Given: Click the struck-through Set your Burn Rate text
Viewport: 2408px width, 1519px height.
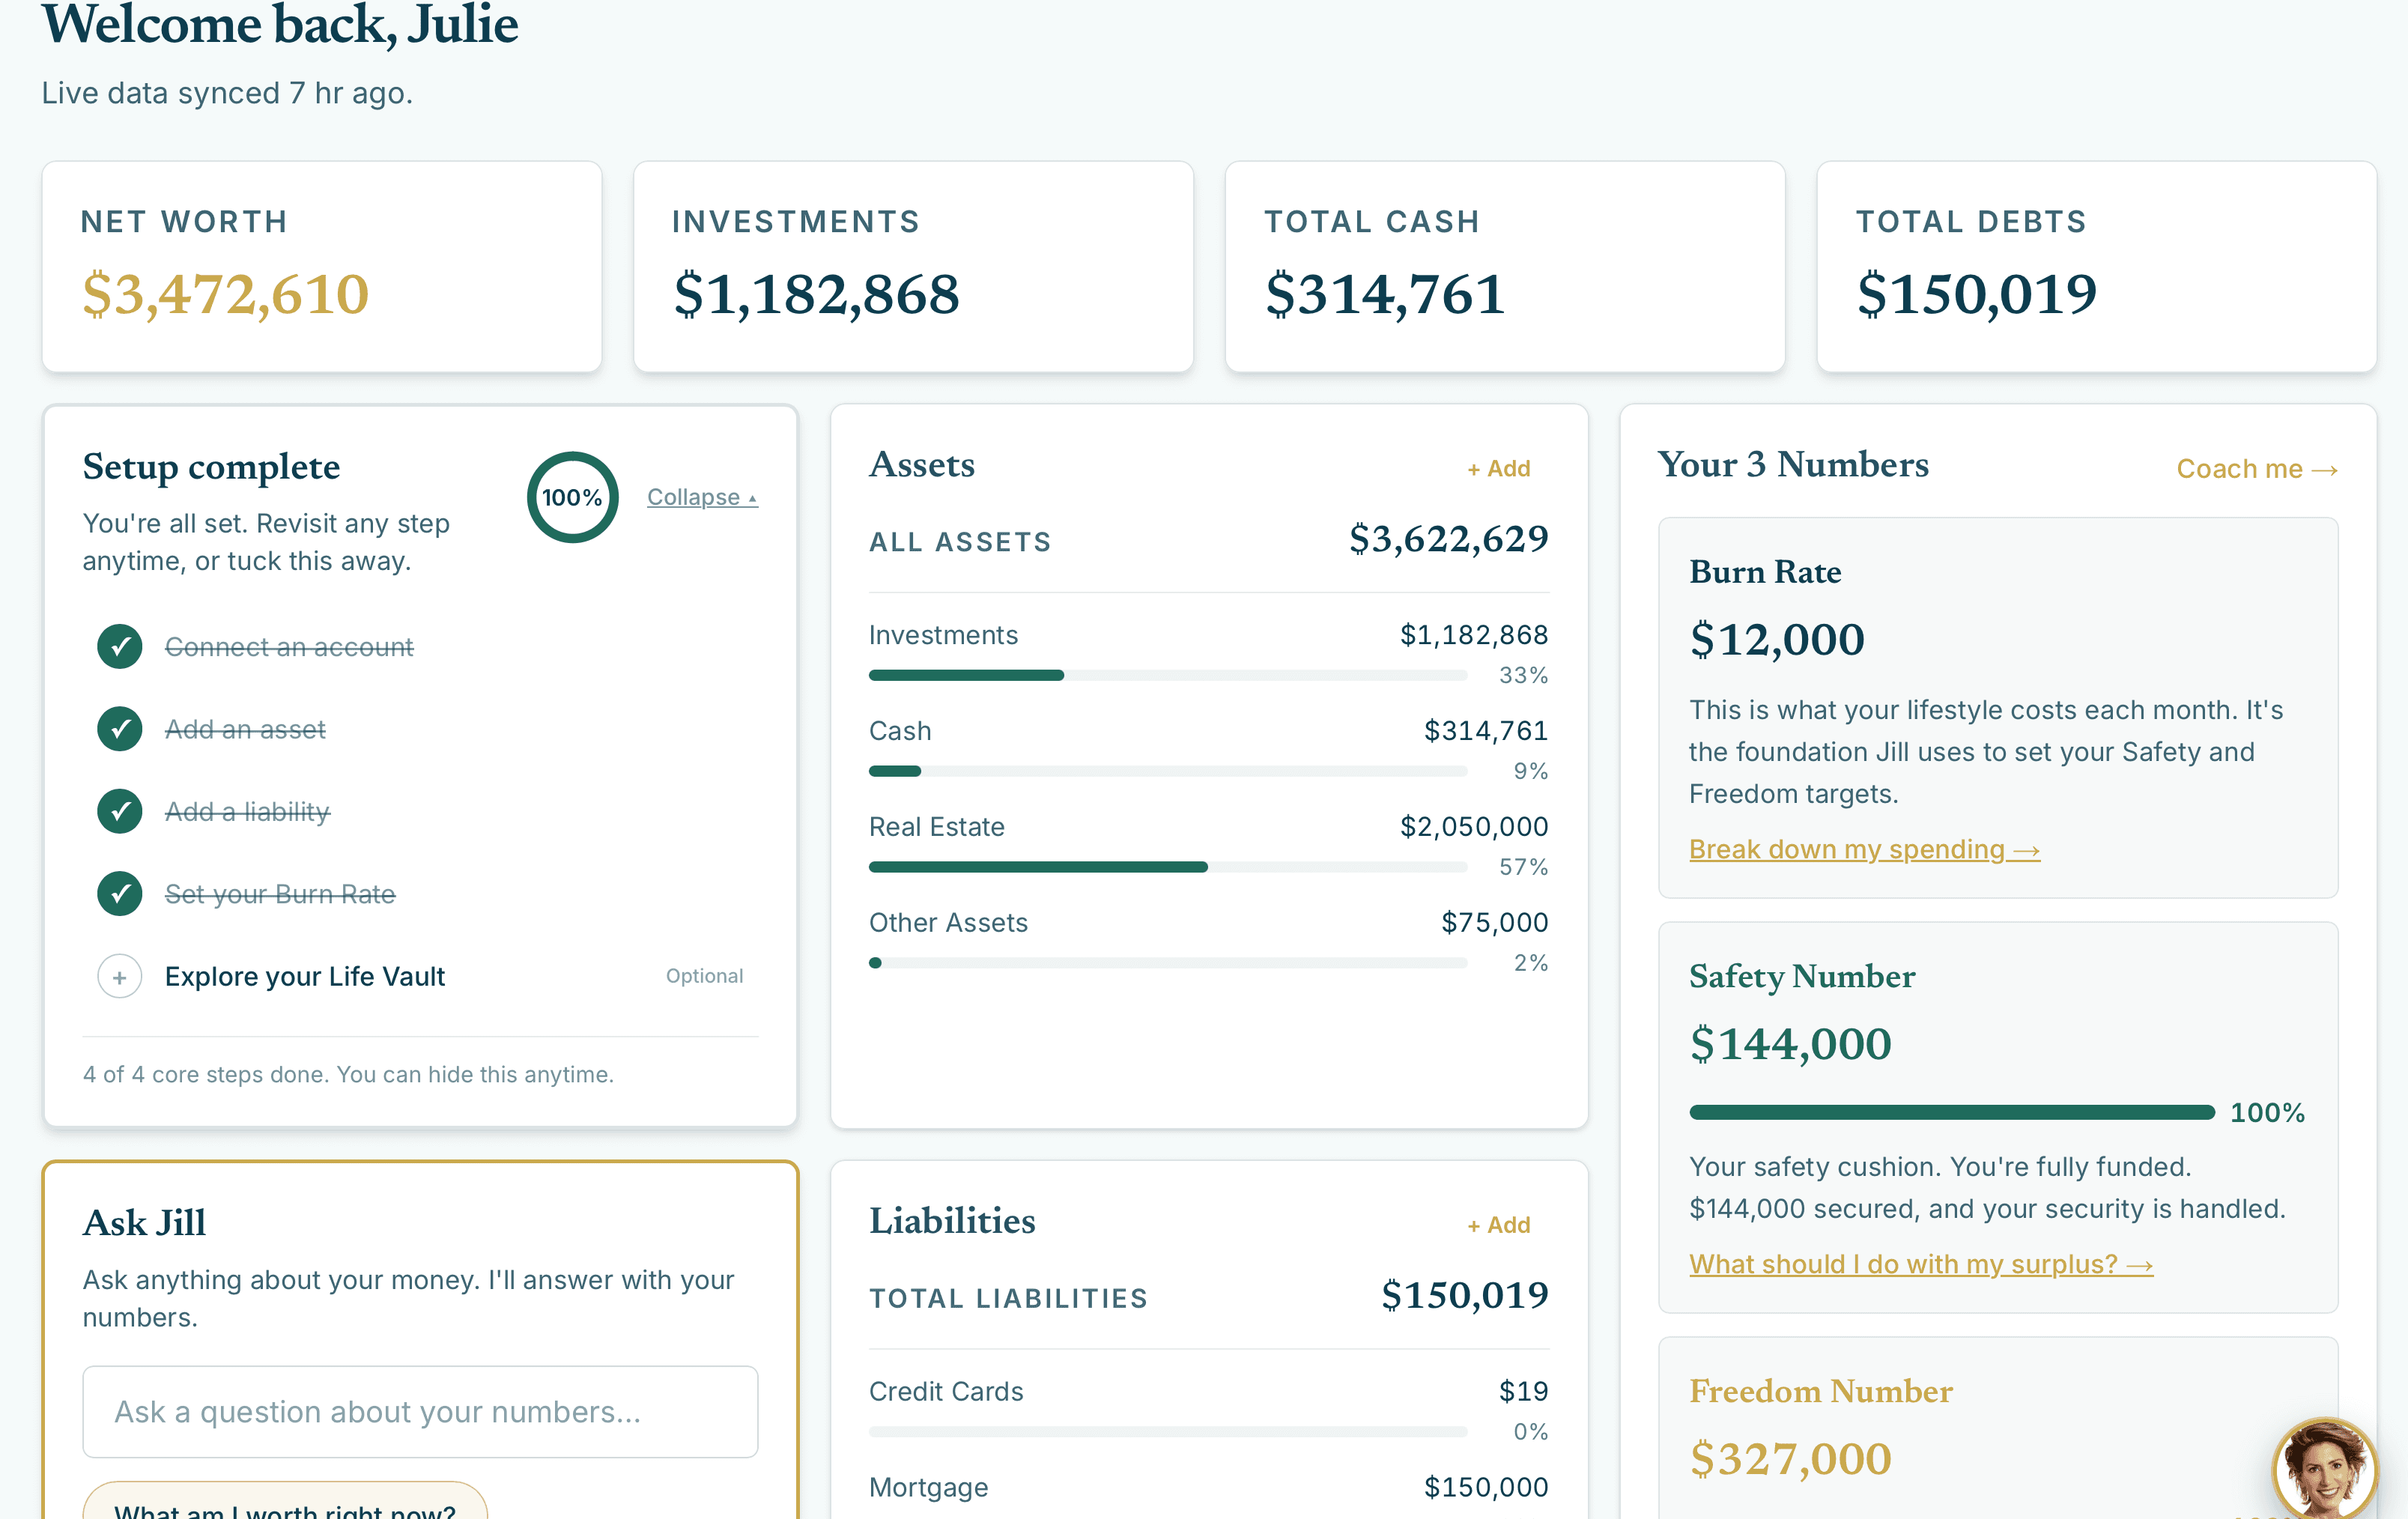Looking at the screenshot, I should [280, 894].
